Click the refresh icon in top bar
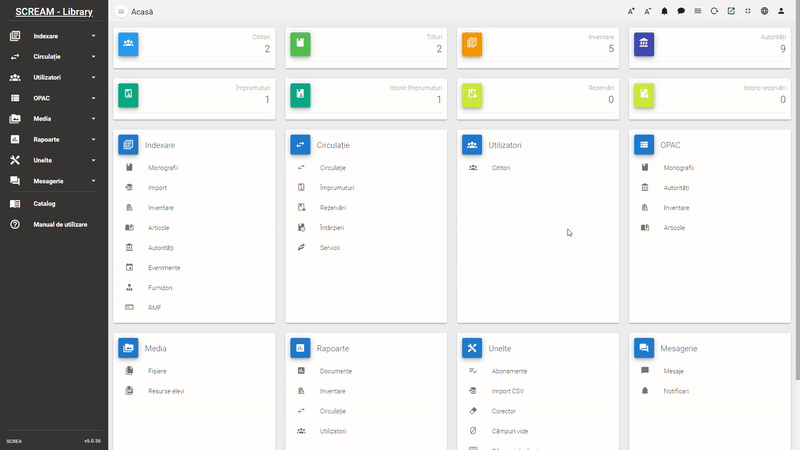The height and width of the screenshot is (450, 800). coord(714,11)
